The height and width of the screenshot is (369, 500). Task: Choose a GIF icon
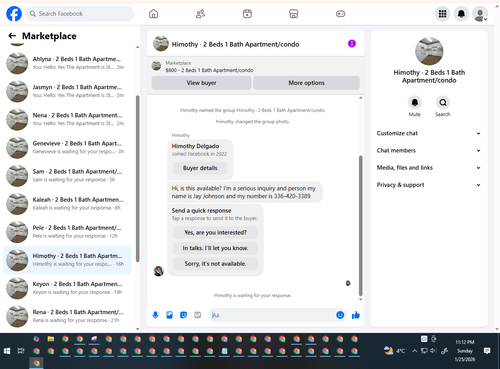pos(198,315)
